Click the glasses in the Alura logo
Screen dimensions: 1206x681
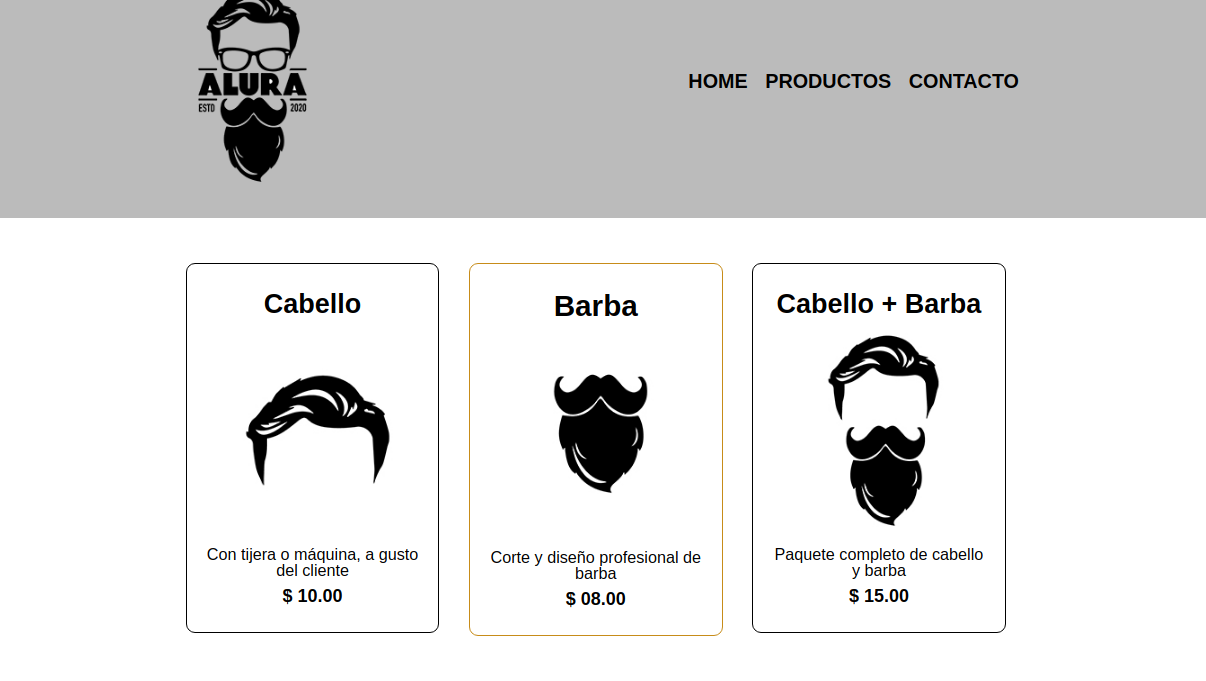(254, 58)
